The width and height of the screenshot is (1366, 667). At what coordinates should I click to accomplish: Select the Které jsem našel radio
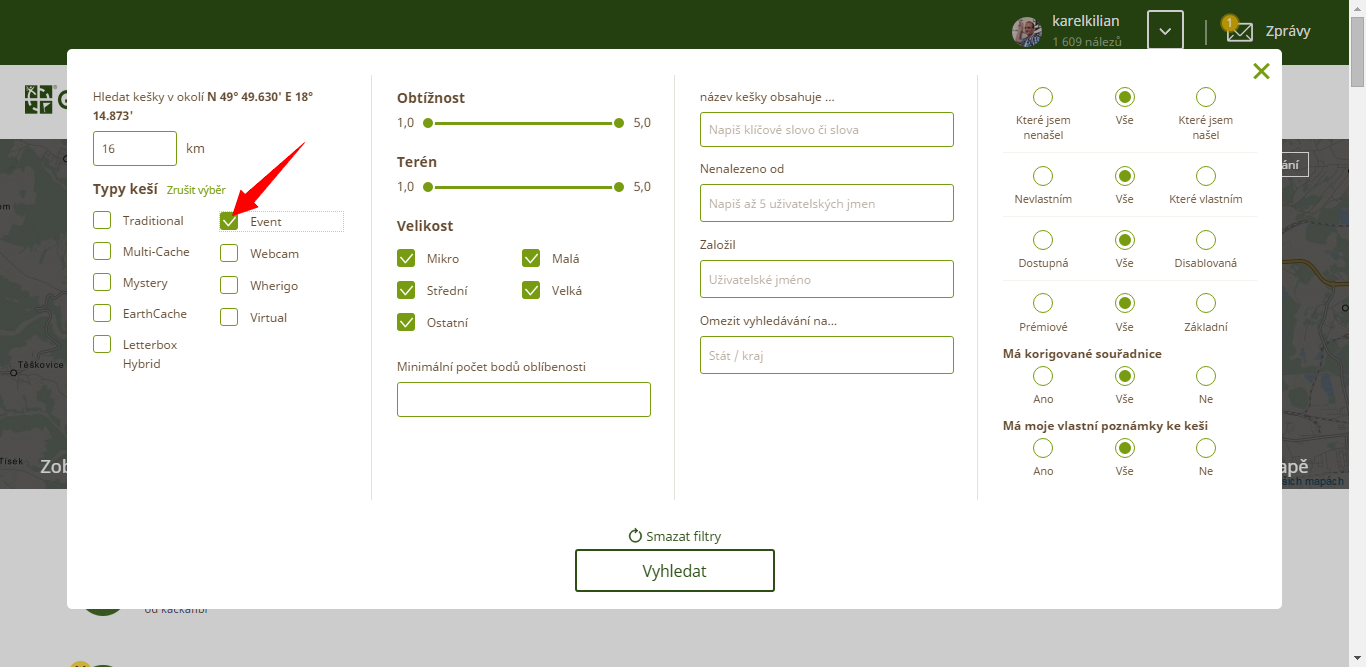tap(1206, 97)
